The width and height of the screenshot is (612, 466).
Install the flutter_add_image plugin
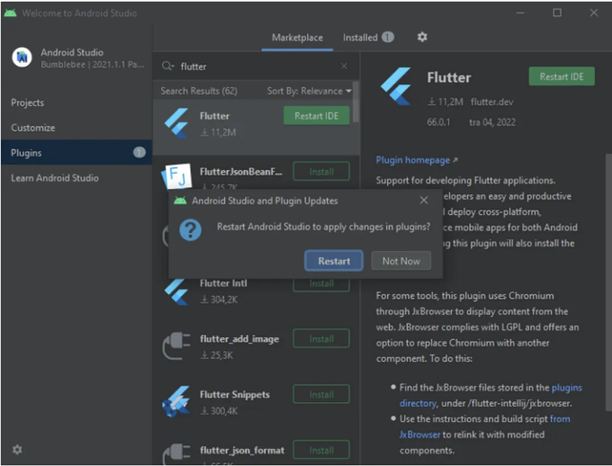click(321, 339)
